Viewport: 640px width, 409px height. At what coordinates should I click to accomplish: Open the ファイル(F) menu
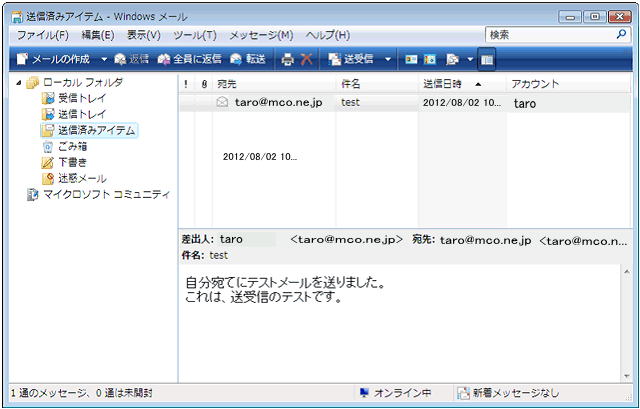click(x=42, y=35)
